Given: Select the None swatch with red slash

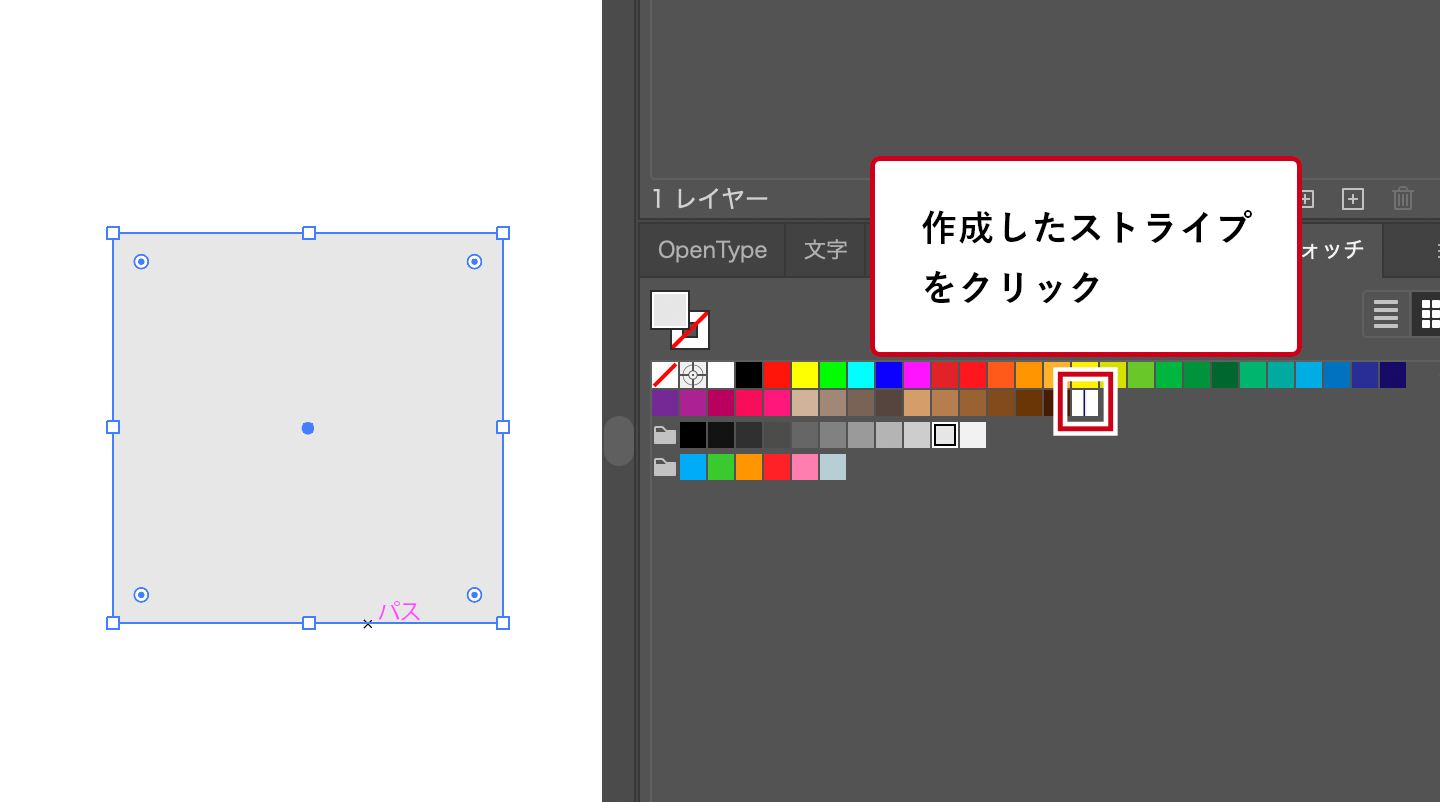Looking at the screenshot, I should tap(665, 375).
